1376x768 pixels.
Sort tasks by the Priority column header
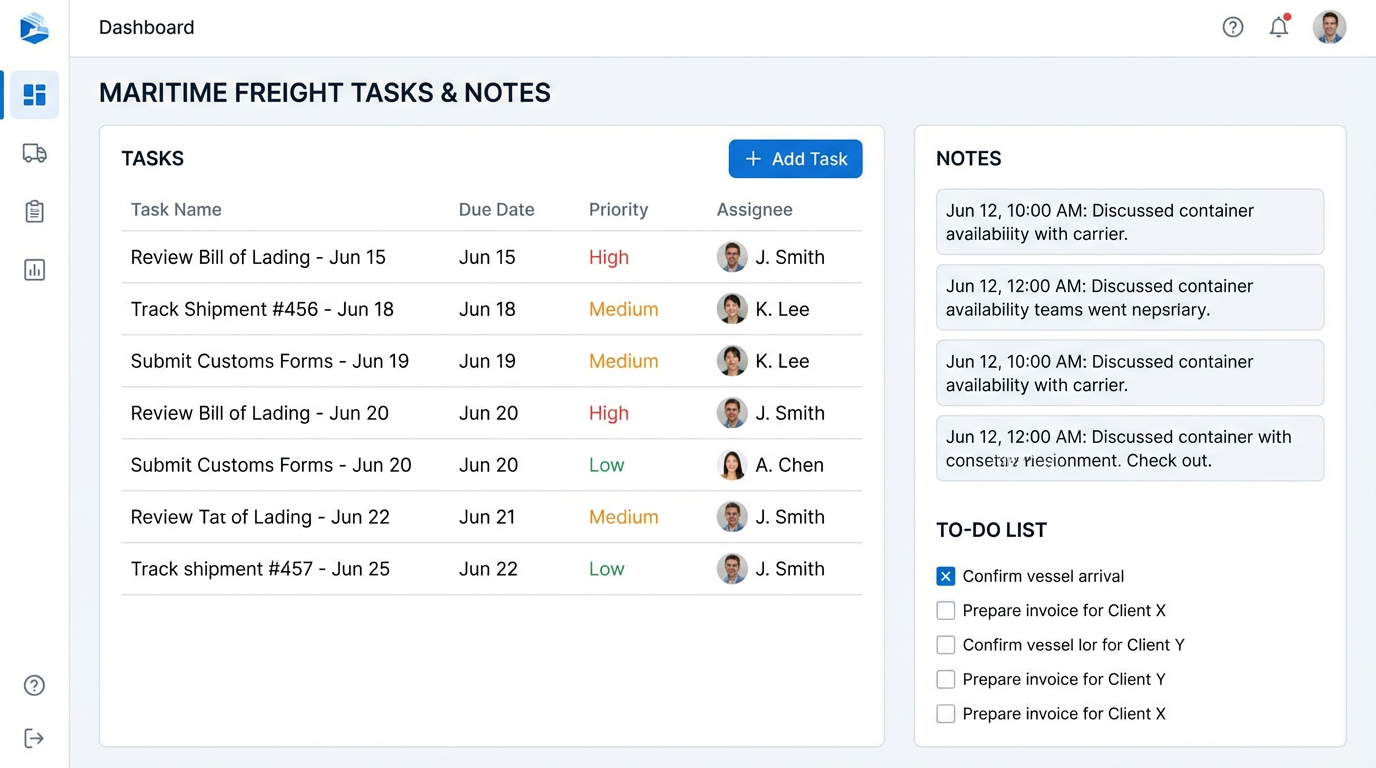pos(618,210)
